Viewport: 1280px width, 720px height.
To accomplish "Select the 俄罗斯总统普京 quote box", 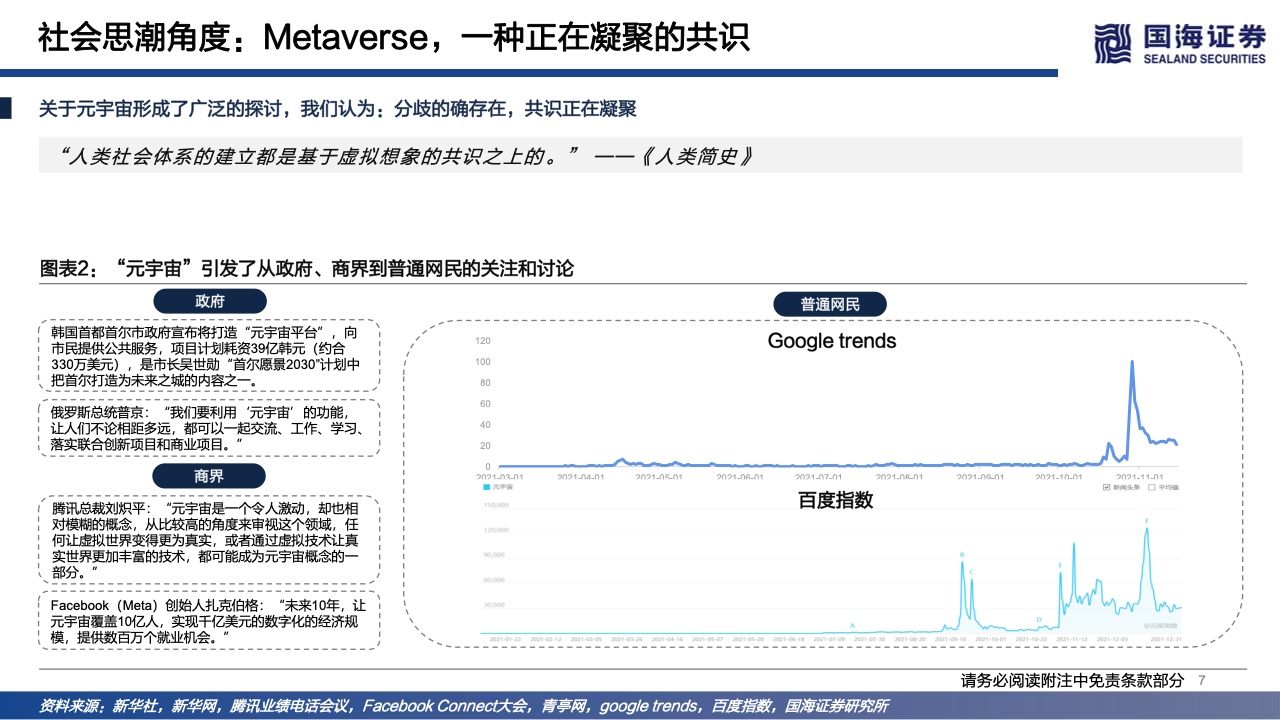I will pos(210,427).
